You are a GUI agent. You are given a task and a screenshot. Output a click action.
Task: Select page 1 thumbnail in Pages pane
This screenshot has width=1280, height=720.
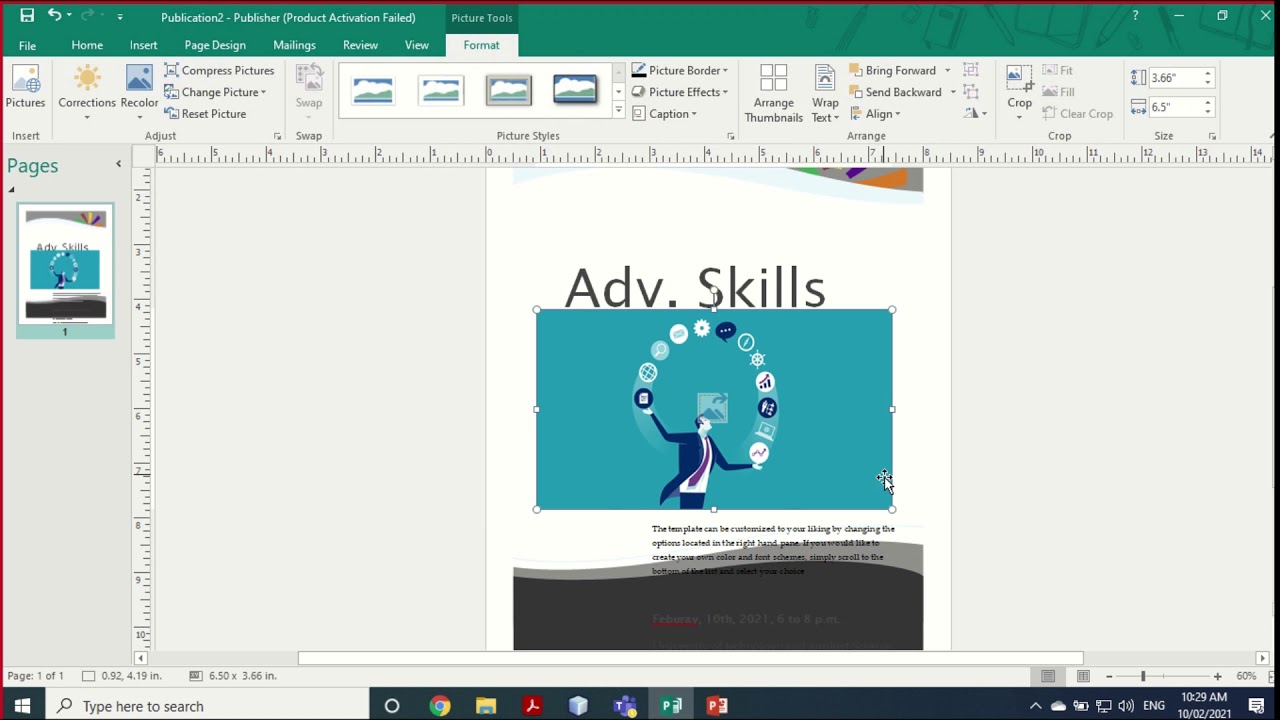pos(65,265)
